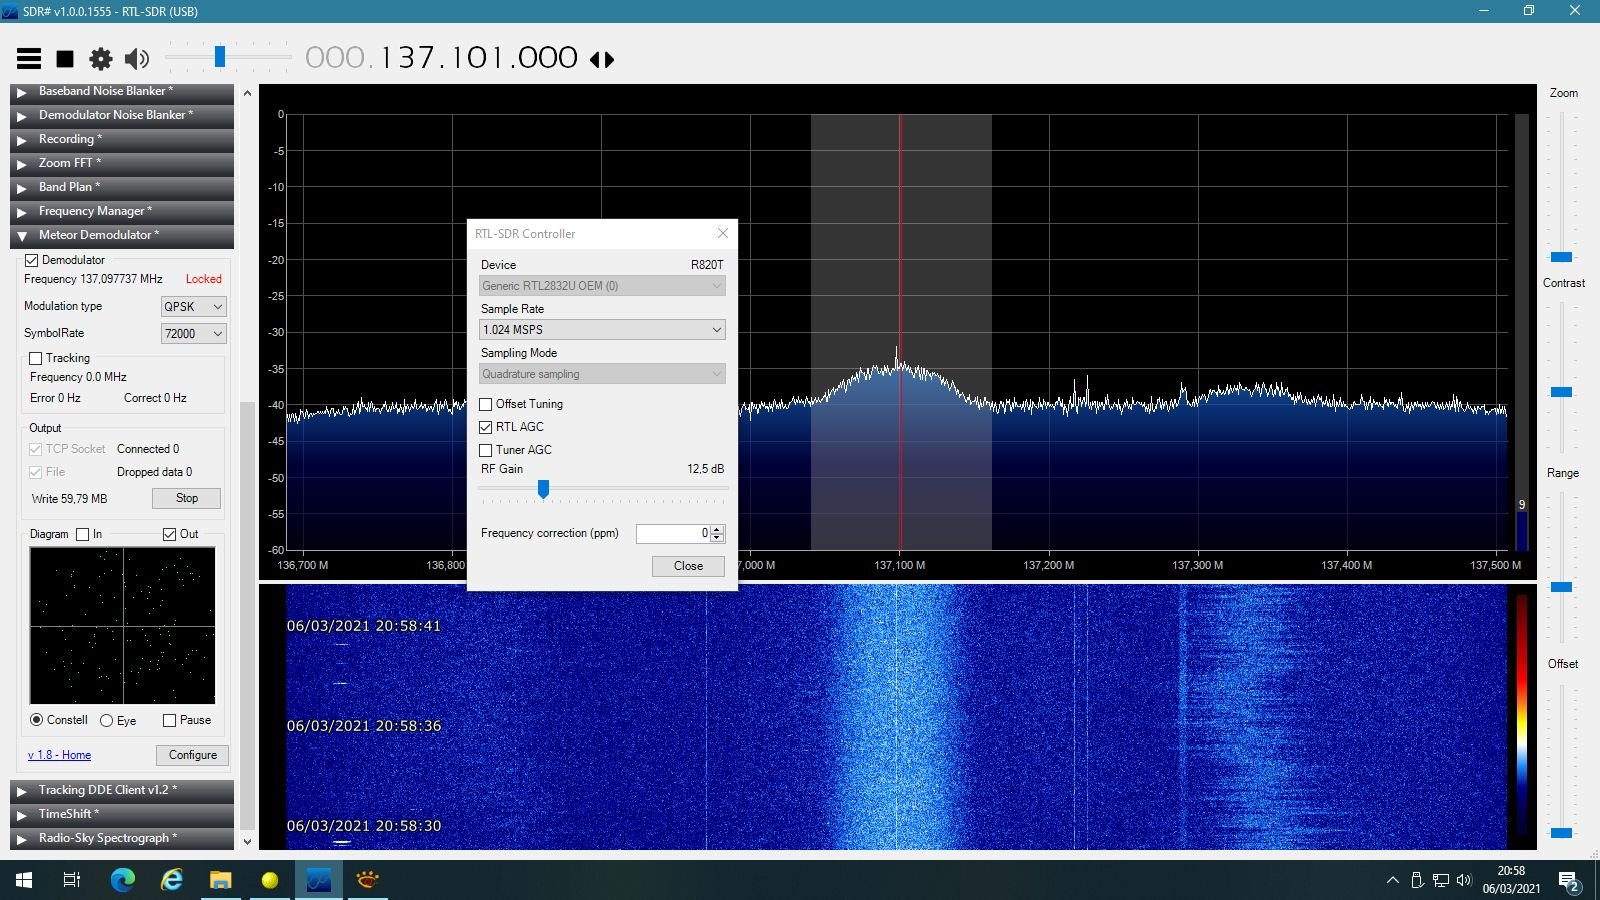Select the Eye diagram radio button
The height and width of the screenshot is (900, 1600).
pyautogui.click(x=106, y=720)
